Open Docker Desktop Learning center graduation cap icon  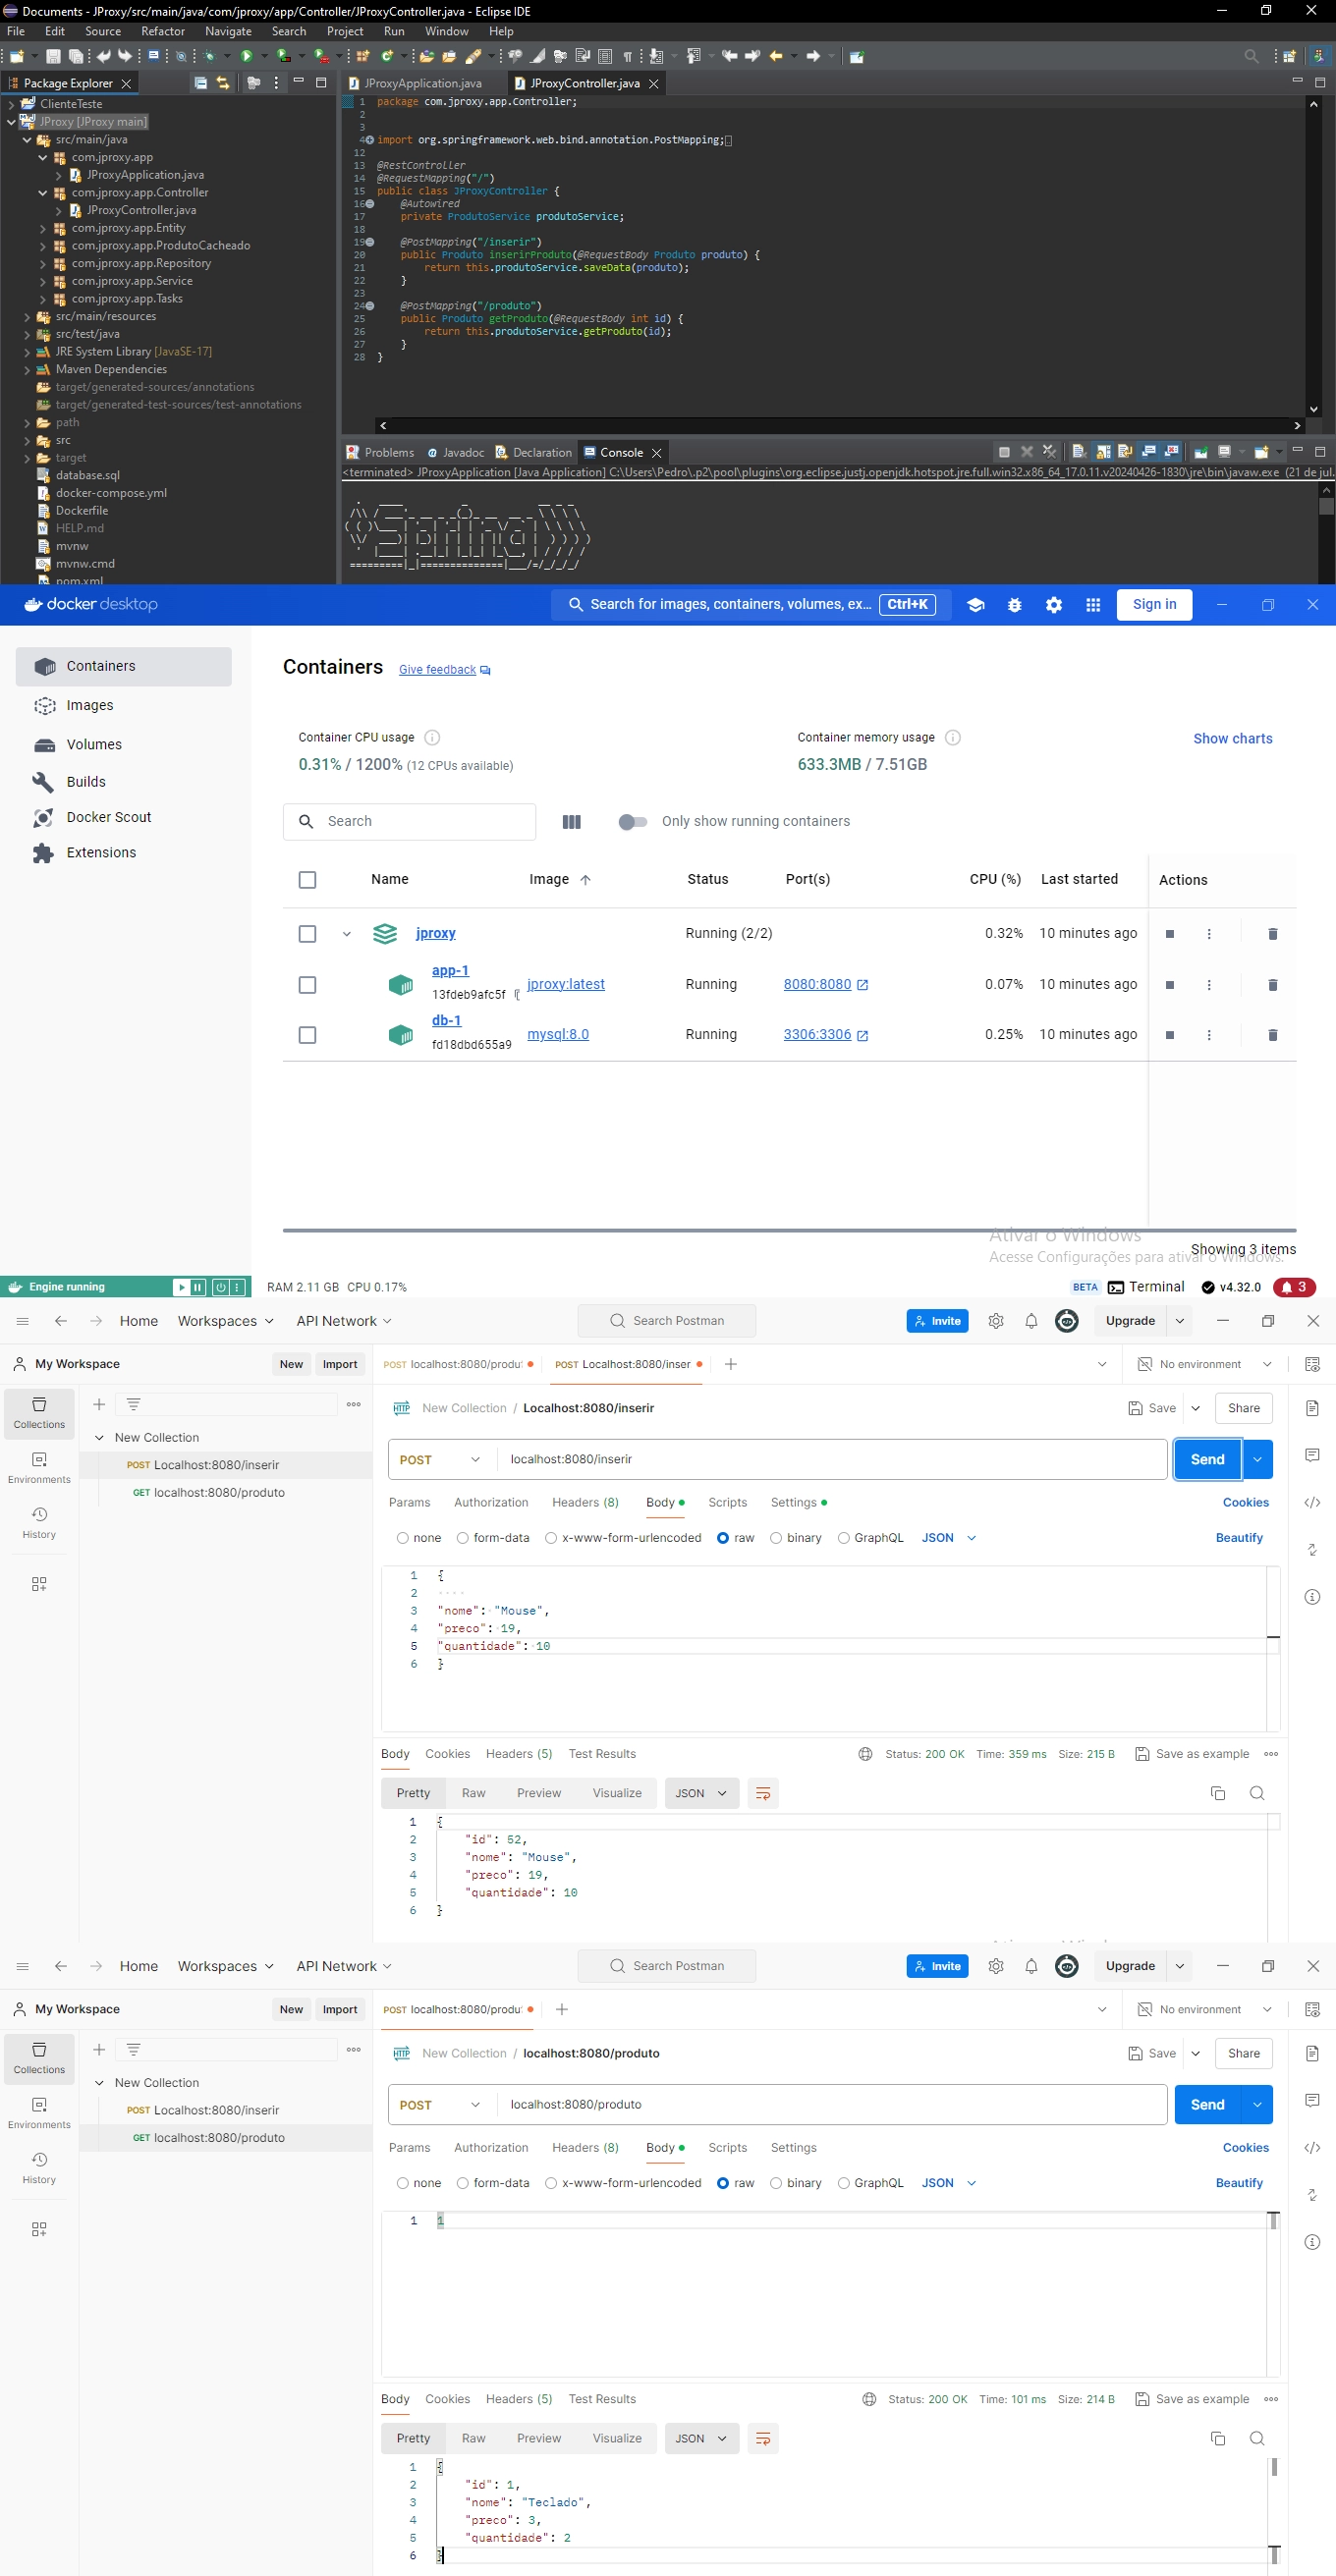tap(975, 605)
